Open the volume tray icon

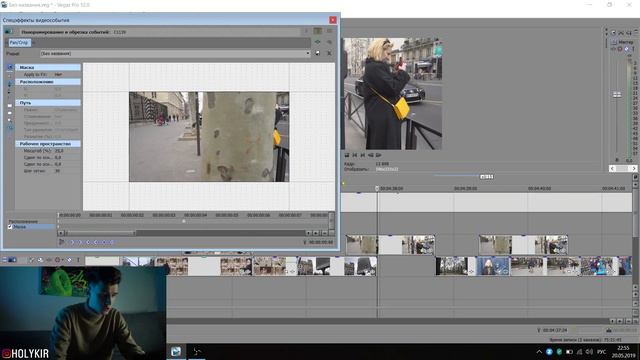click(x=589, y=352)
